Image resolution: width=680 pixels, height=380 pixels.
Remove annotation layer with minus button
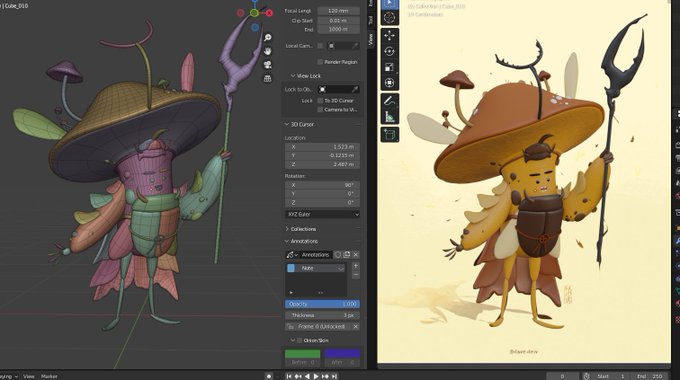click(356, 275)
